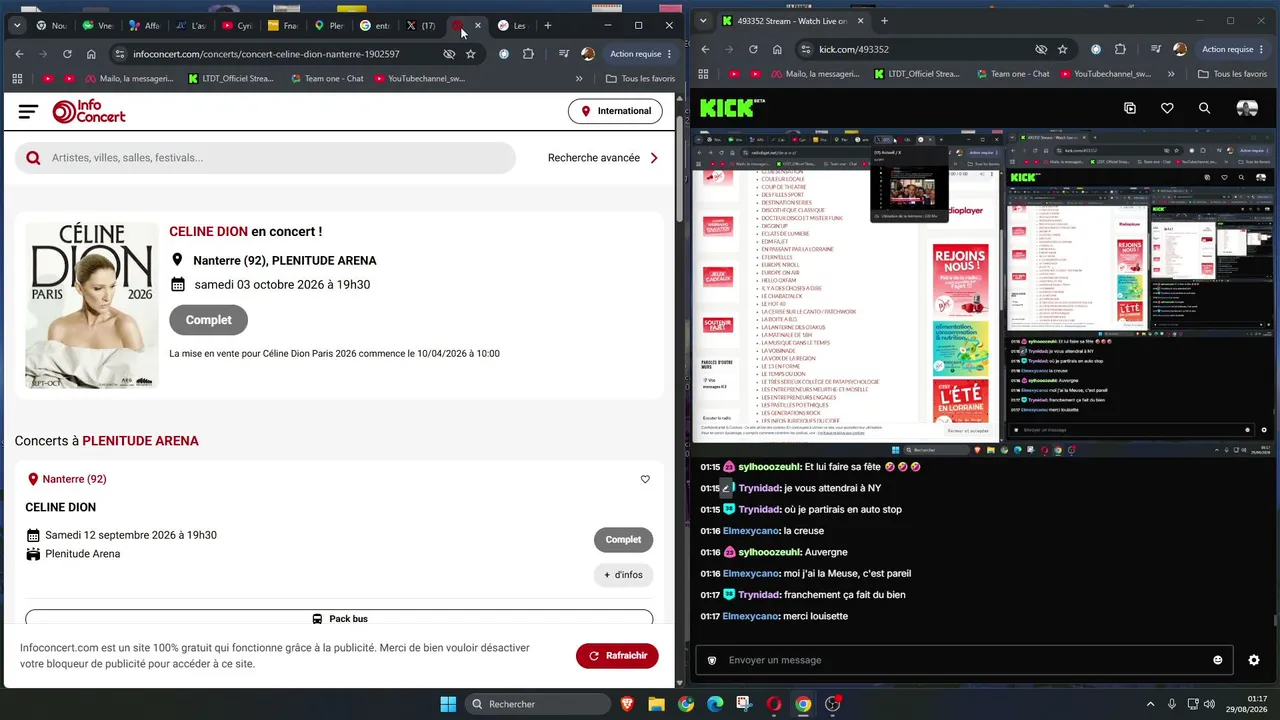Image resolution: width=1280 pixels, height=720 pixels.
Task: Reload the infoconcert.com page
Action: (67, 54)
